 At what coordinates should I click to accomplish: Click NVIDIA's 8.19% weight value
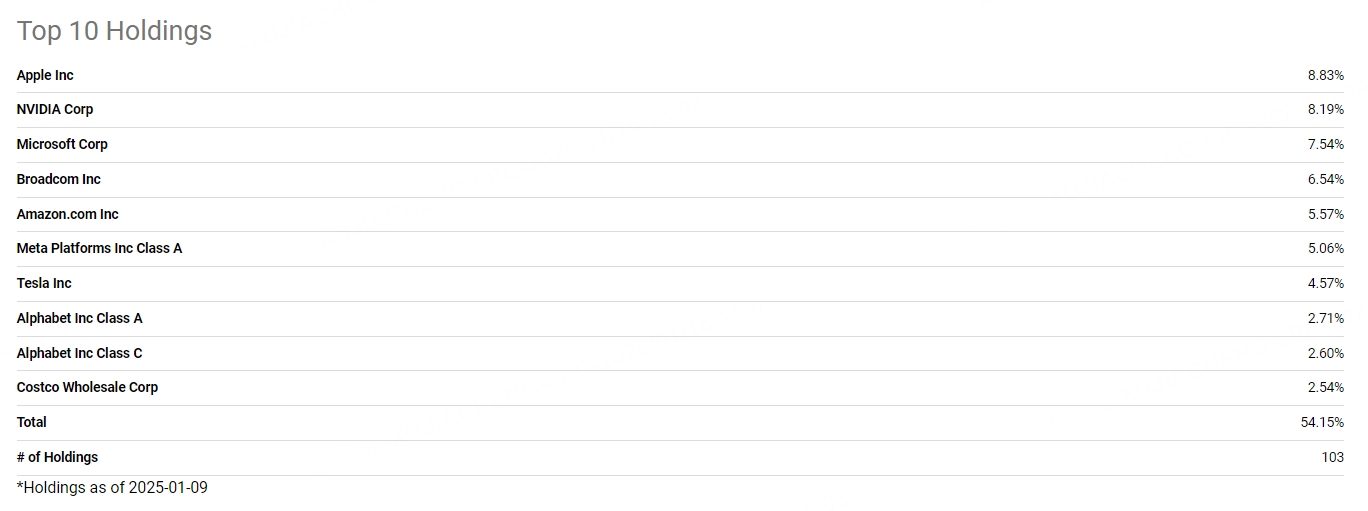click(1325, 109)
